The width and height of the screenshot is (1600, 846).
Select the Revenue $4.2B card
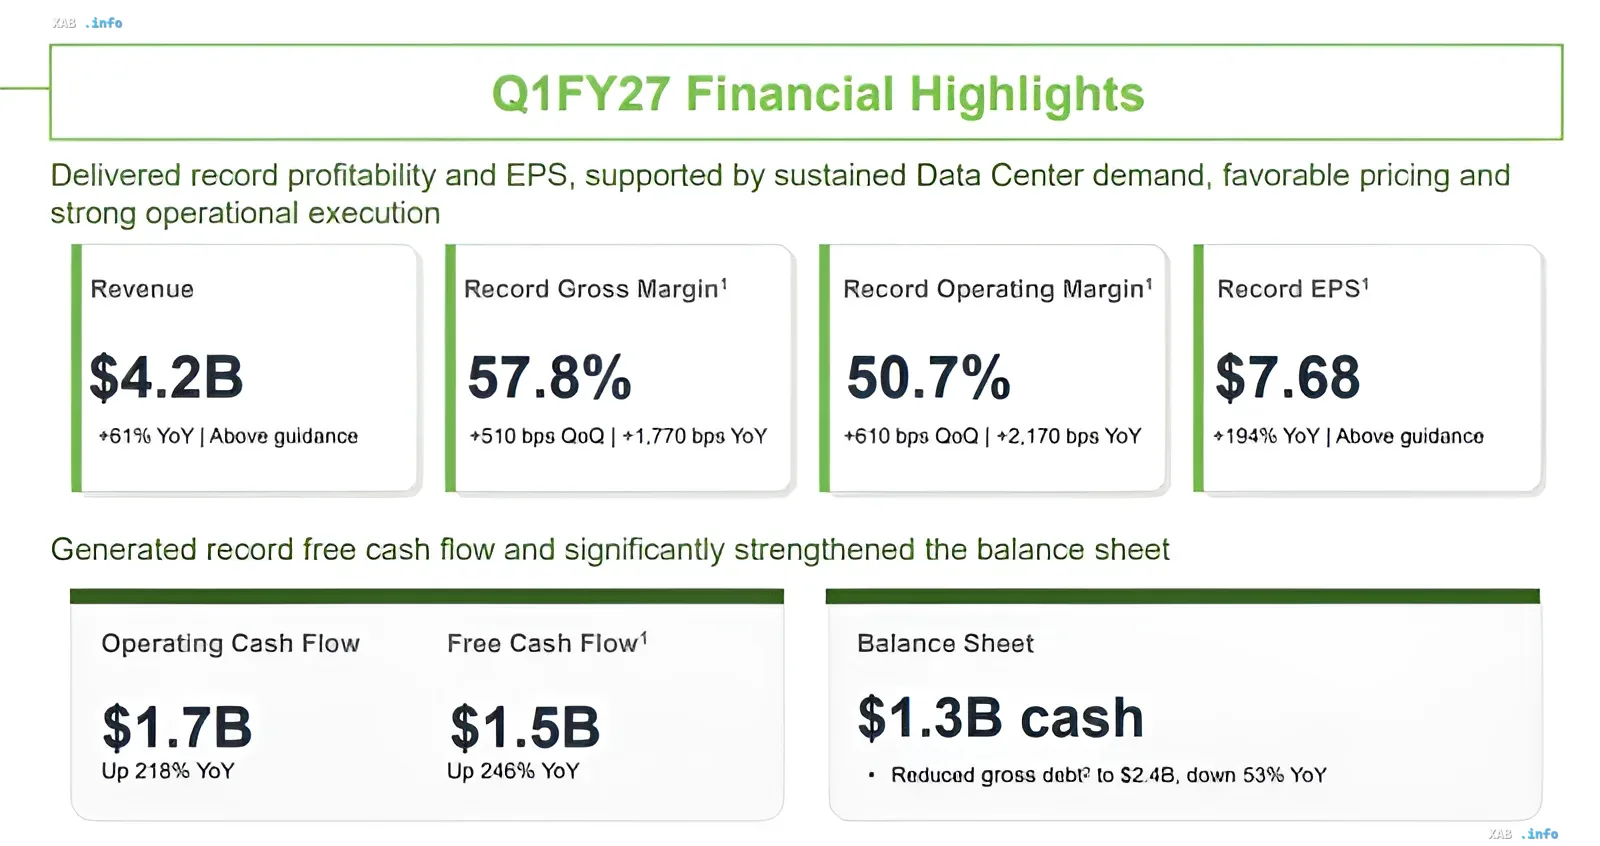pyautogui.click(x=245, y=368)
